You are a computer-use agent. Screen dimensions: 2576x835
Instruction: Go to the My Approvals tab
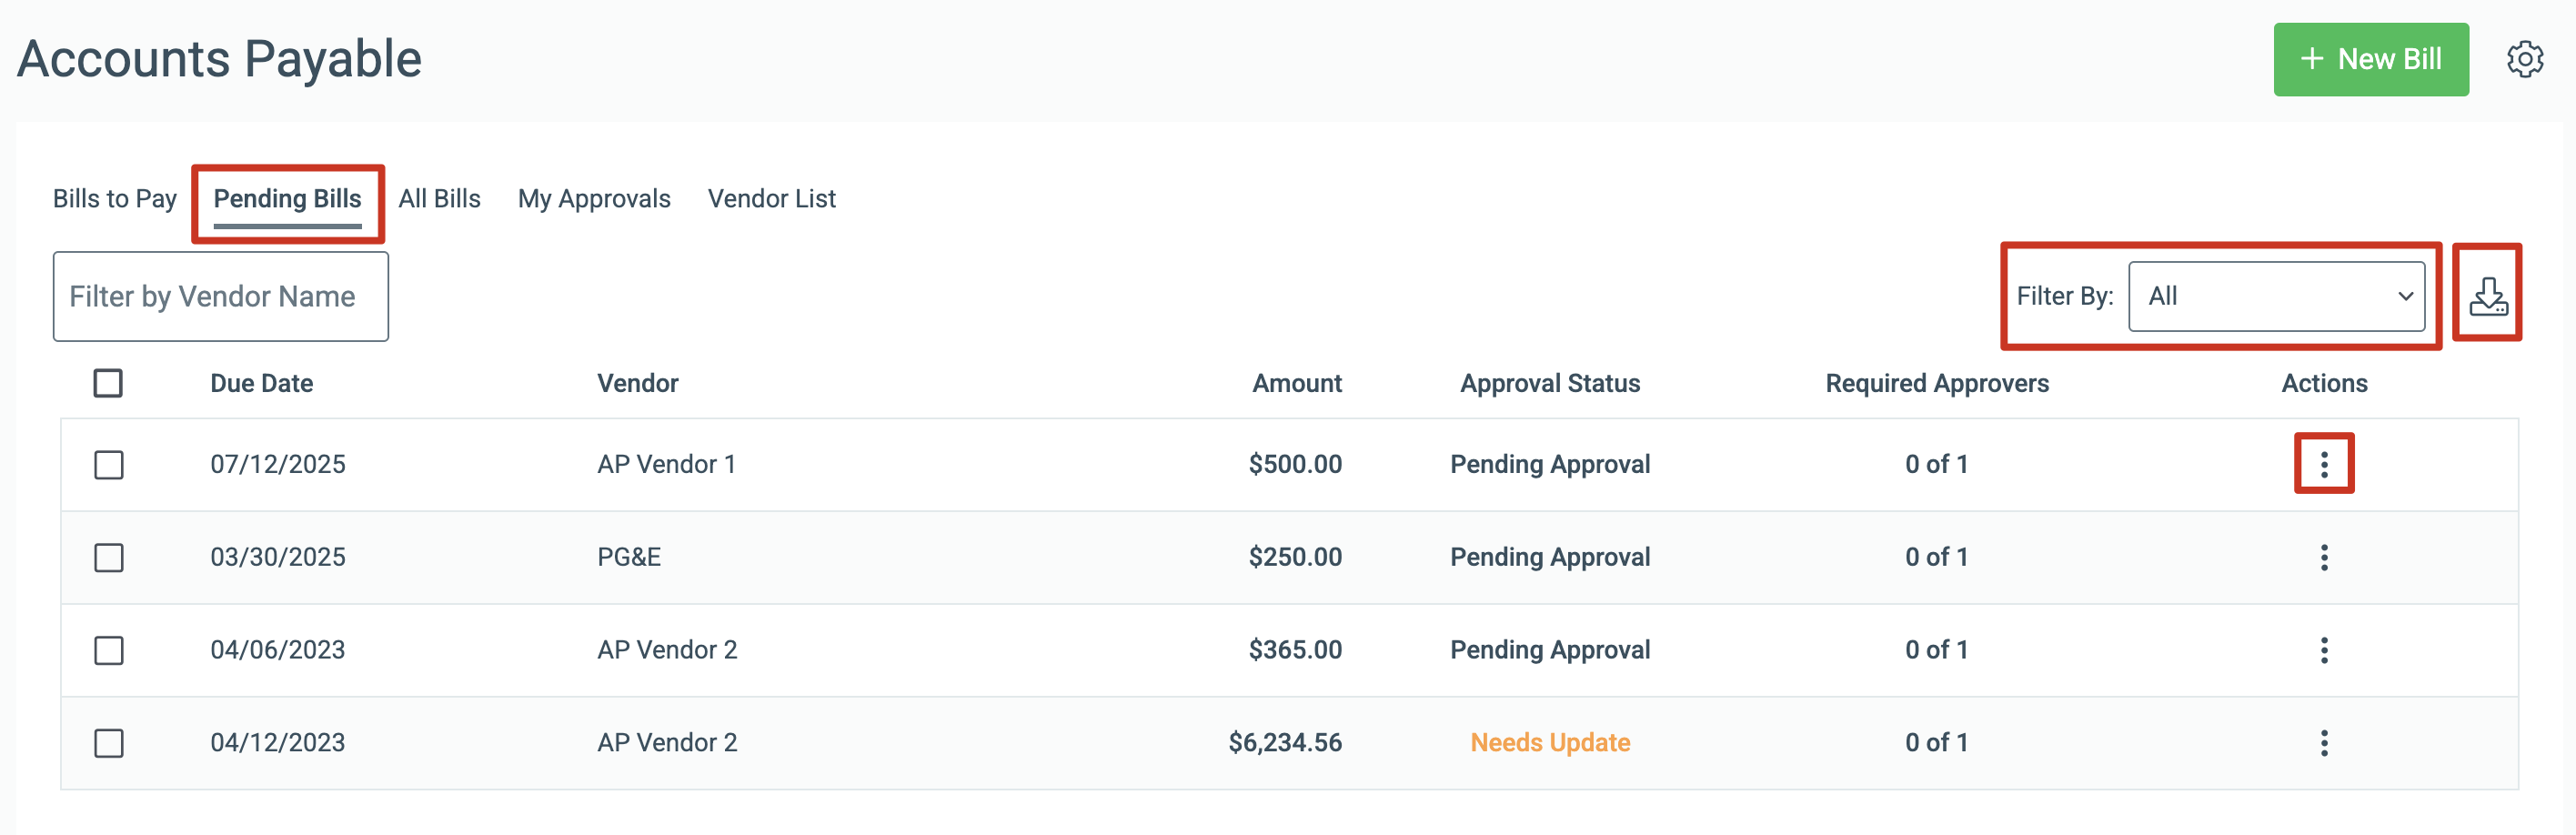coord(594,199)
